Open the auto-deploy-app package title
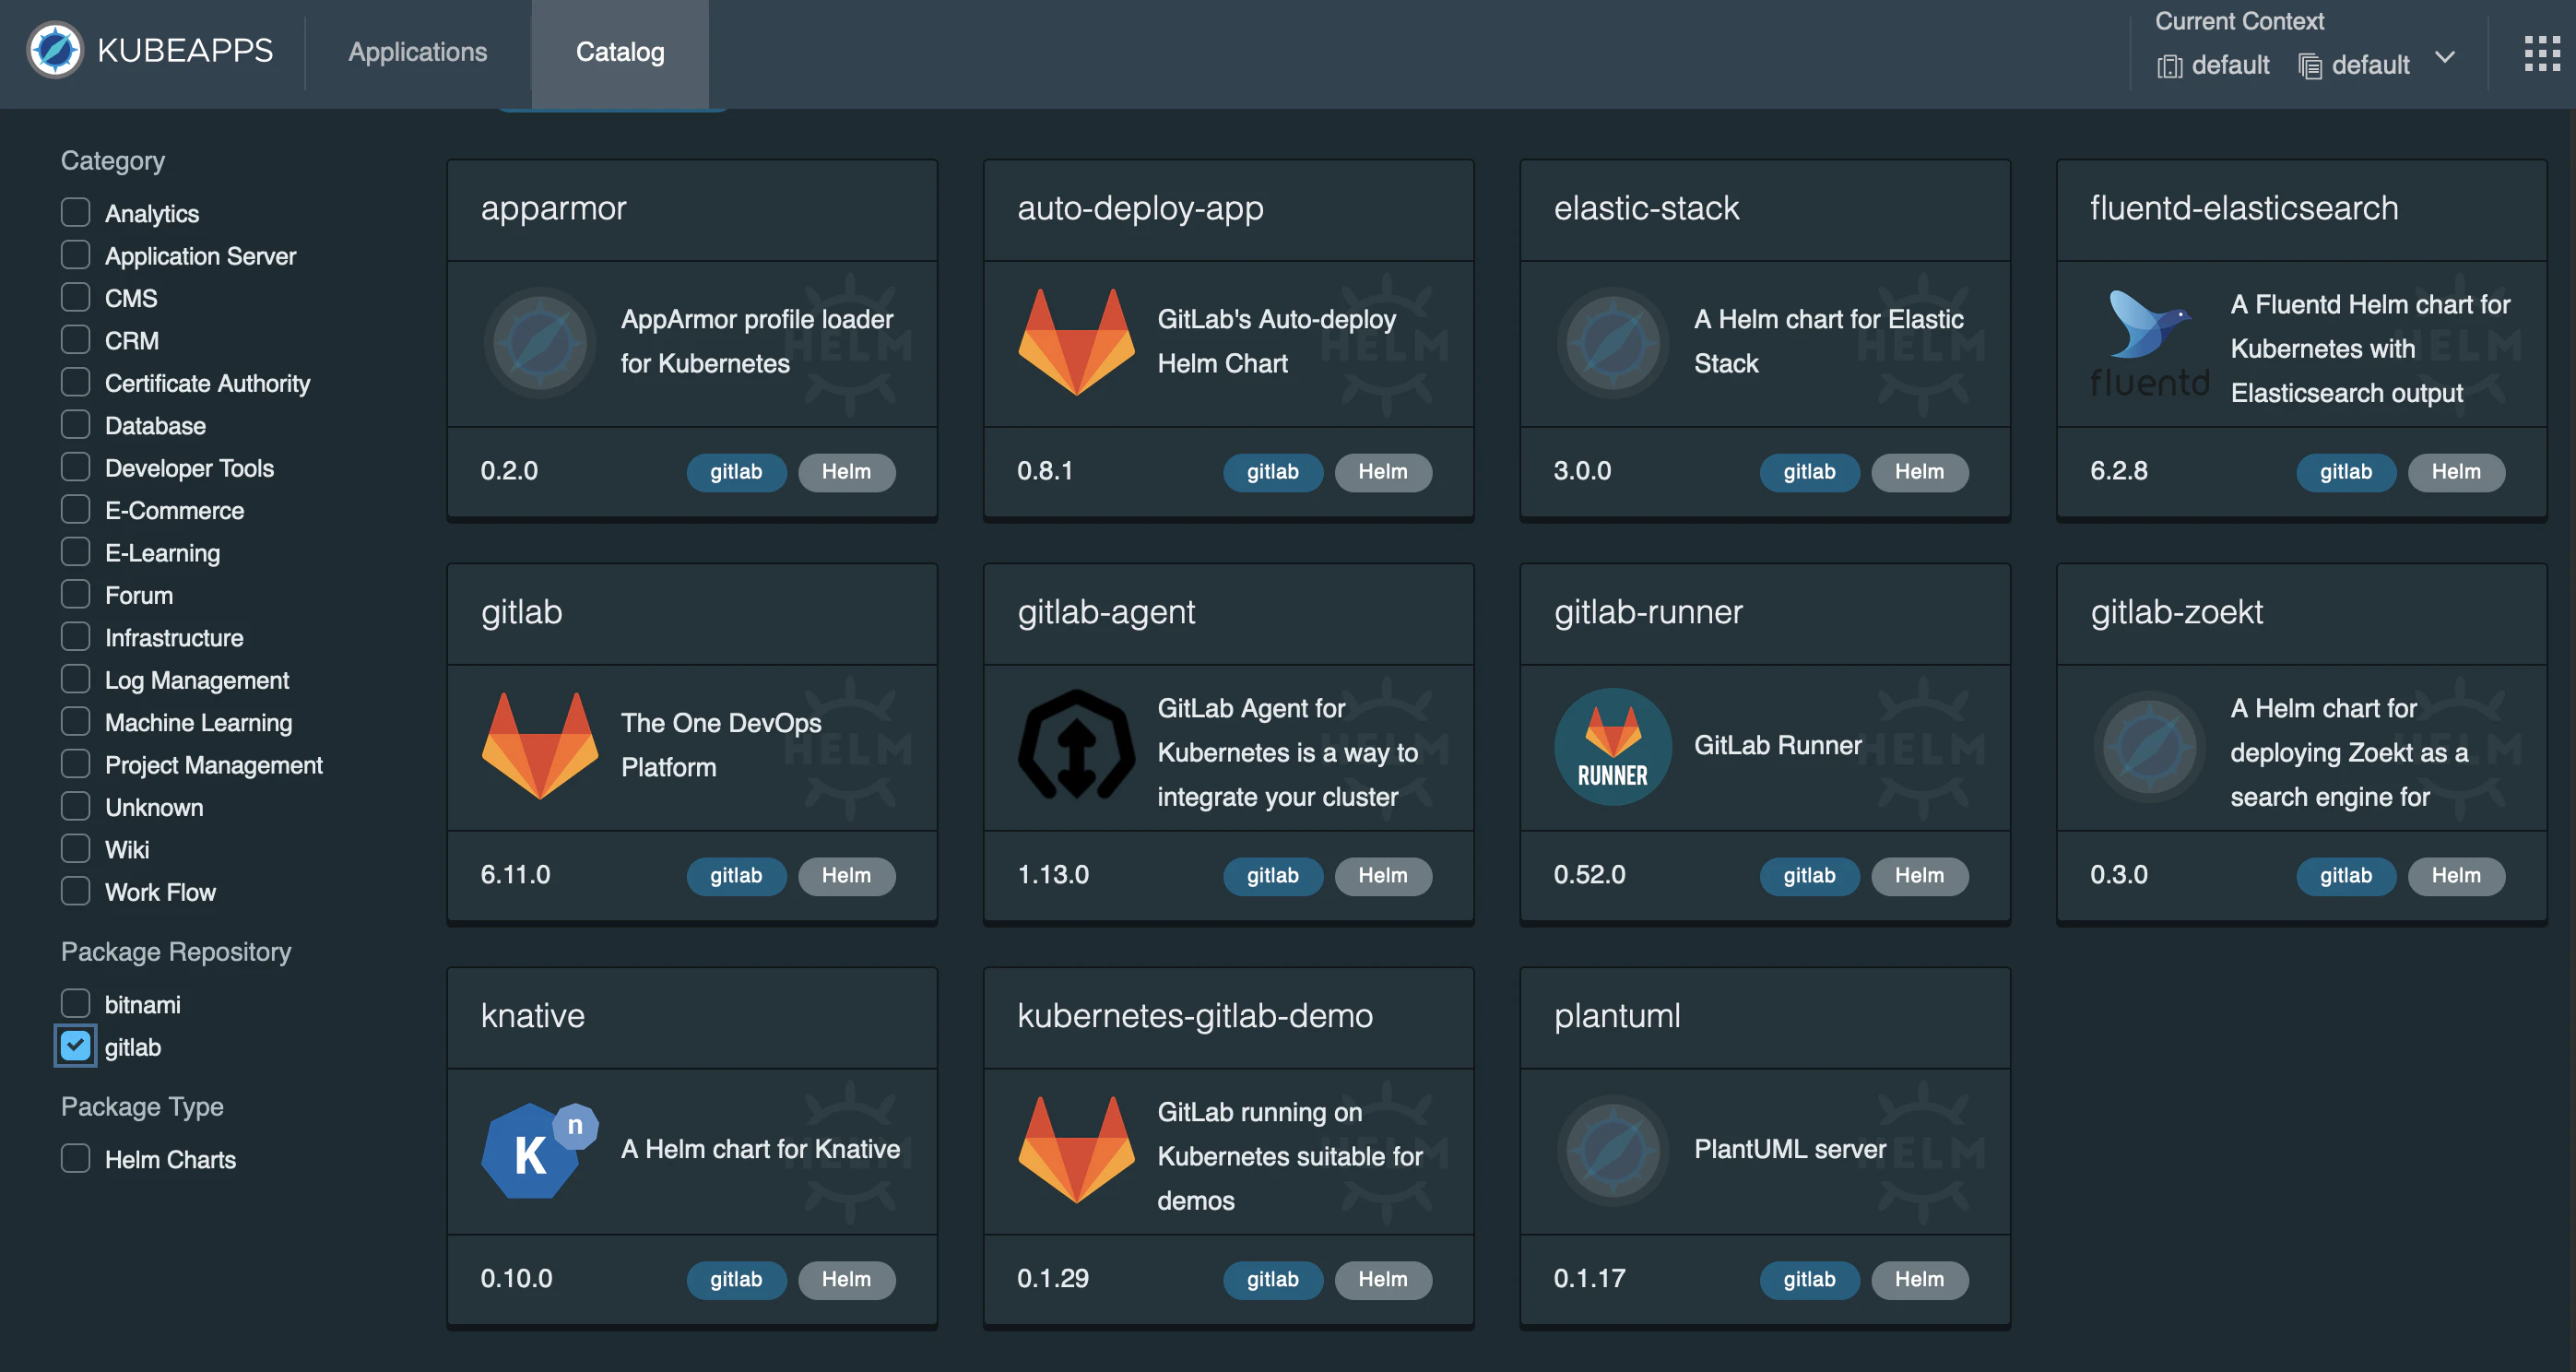Screen dimensions: 2576x1372 [x=1140, y=208]
